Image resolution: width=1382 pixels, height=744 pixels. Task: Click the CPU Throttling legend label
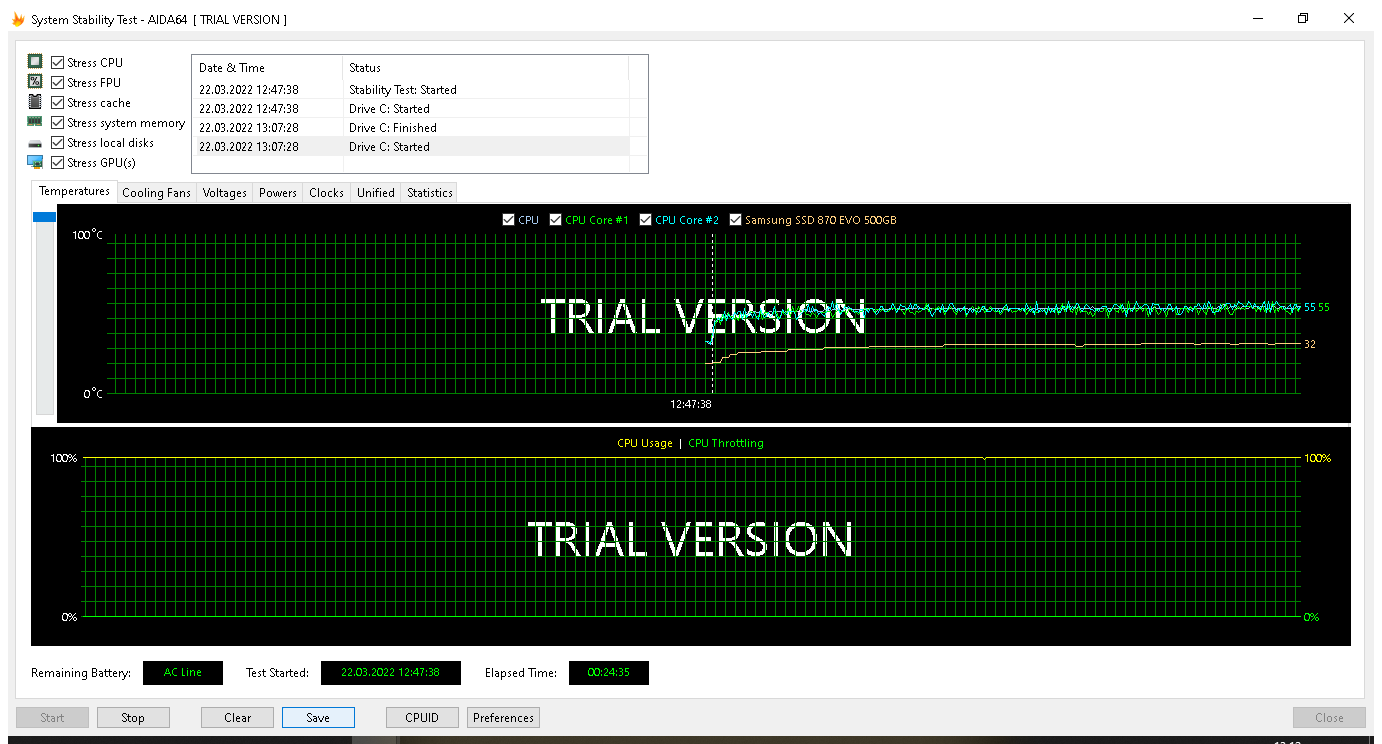click(x=726, y=443)
